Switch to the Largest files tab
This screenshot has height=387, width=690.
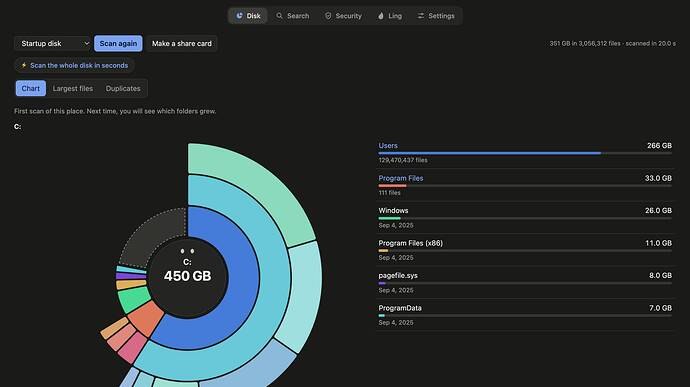73,88
